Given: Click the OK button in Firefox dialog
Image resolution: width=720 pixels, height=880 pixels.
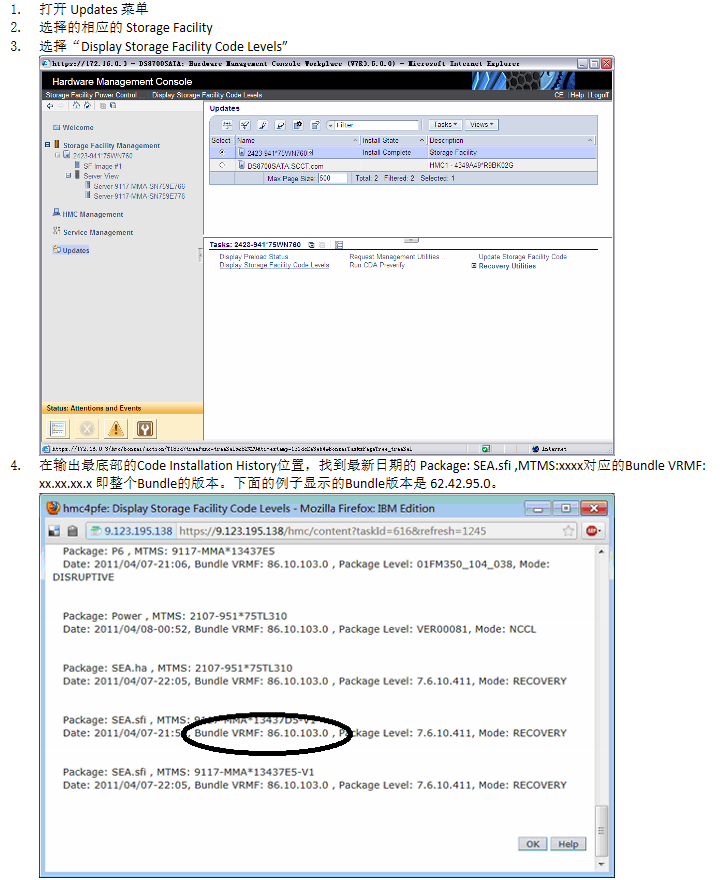Looking at the screenshot, I should tap(533, 844).
